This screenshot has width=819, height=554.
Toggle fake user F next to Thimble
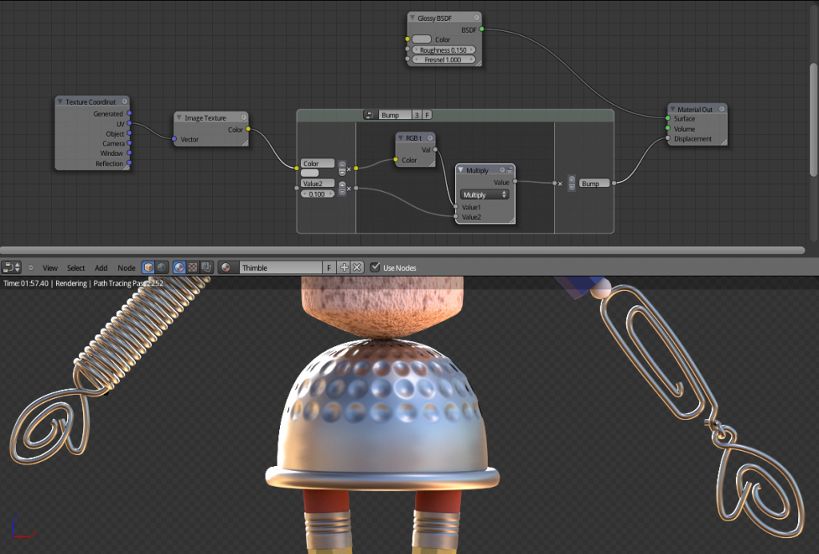(329, 267)
